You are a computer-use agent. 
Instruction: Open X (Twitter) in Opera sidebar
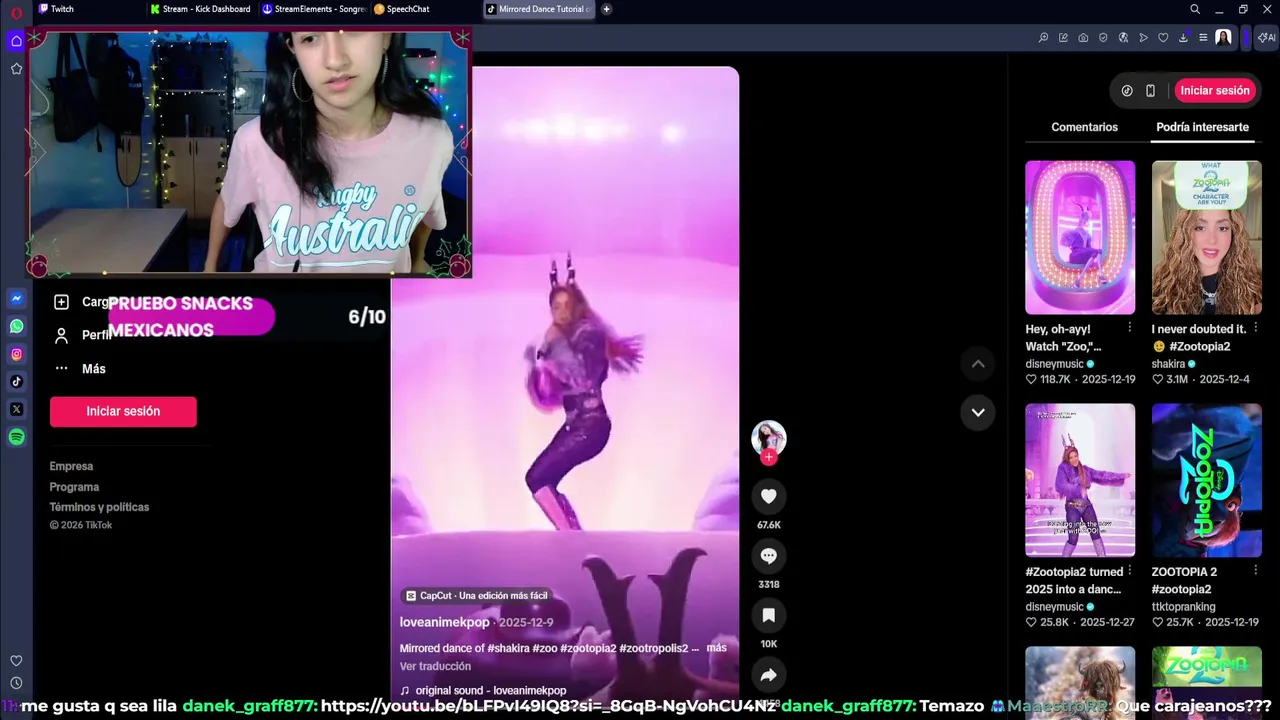(16, 409)
